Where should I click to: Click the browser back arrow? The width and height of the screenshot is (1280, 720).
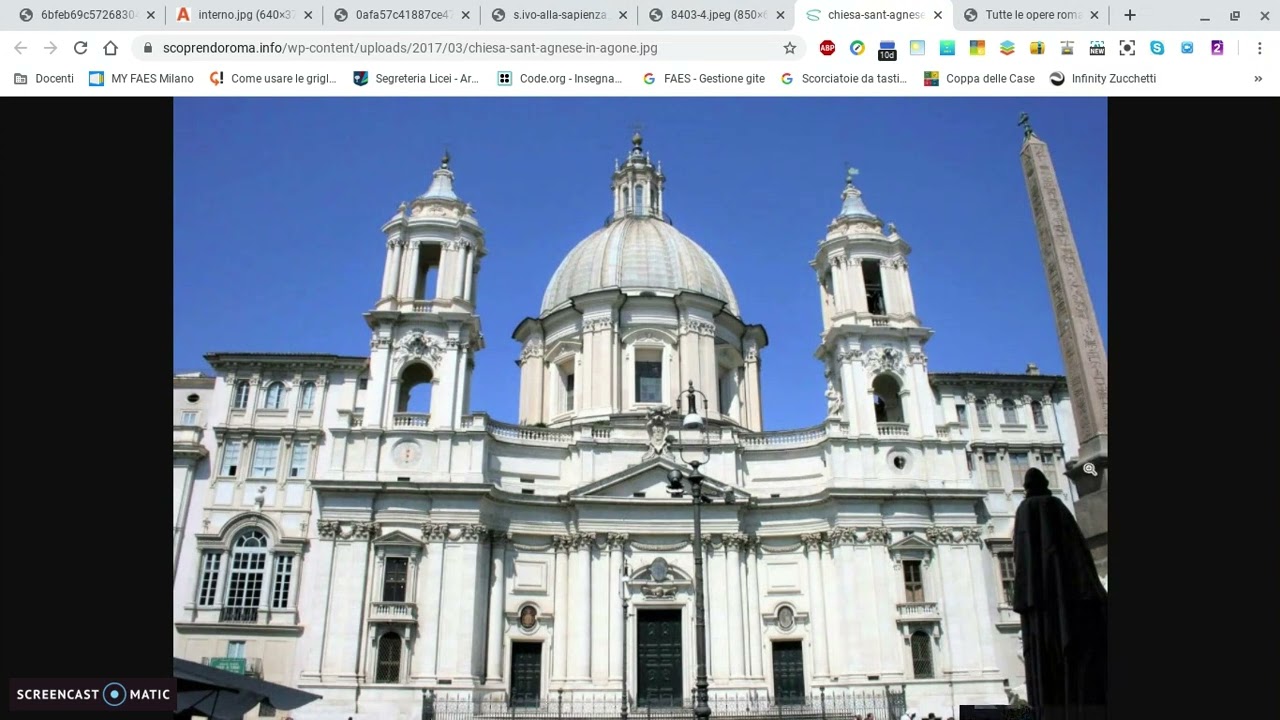coord(21,48)
